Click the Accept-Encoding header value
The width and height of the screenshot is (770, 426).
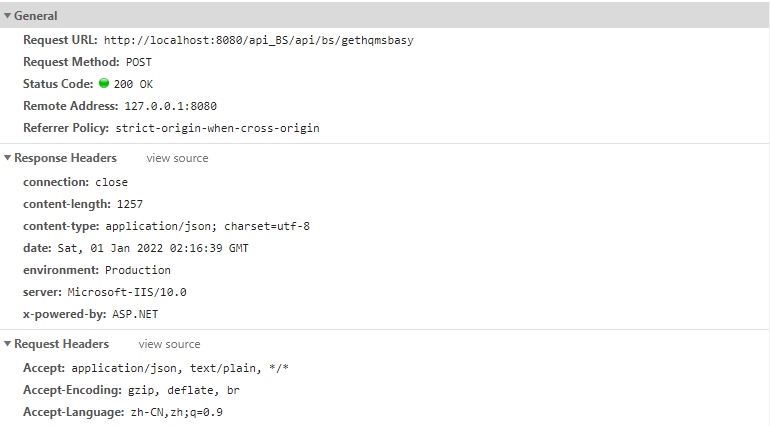183,390
